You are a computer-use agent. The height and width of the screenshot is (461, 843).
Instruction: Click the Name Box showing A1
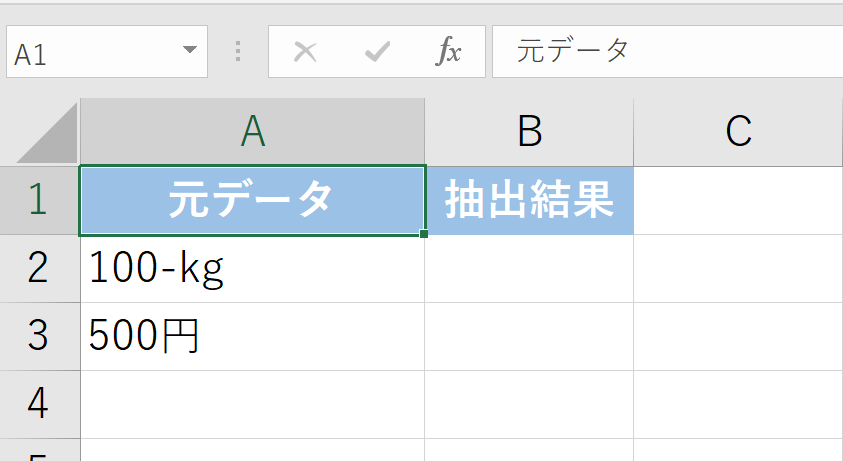tap(90, 52)
